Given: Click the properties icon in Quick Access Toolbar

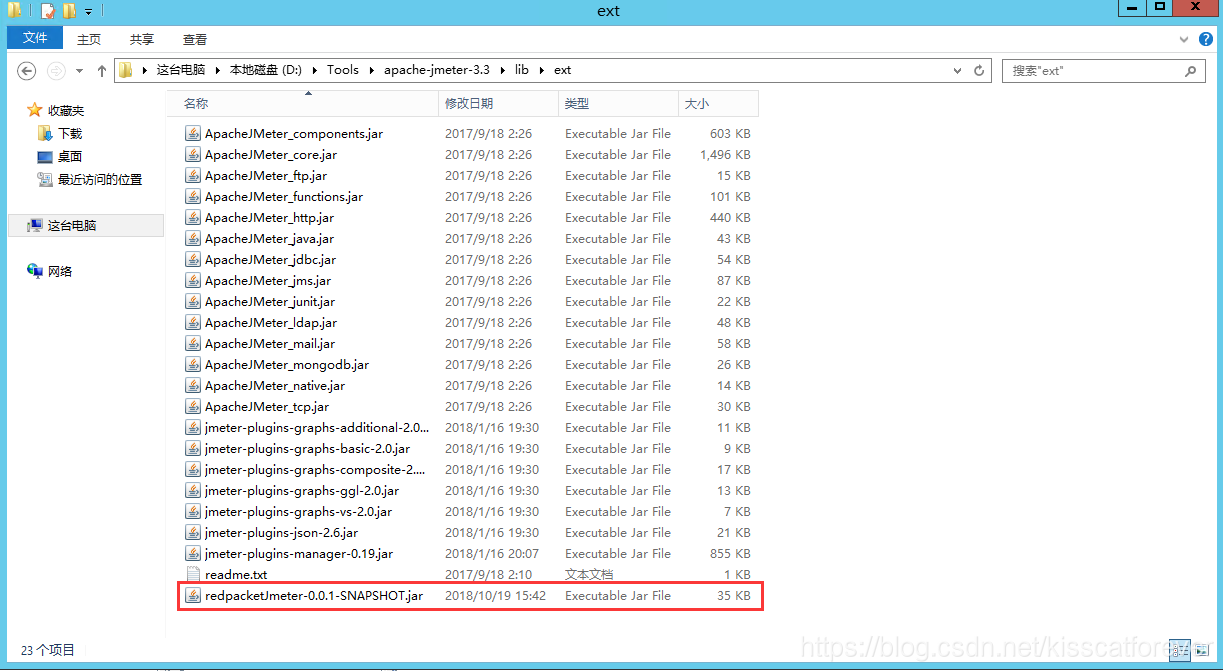Looking at the screenshot, I should click(x=48, y=11).
